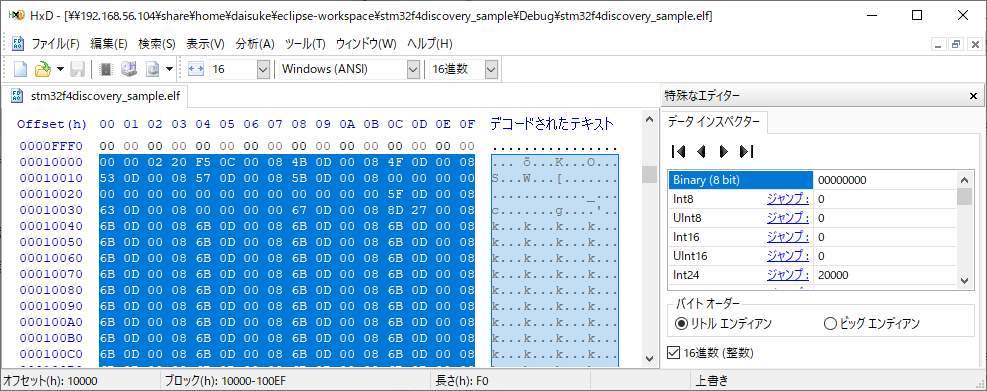This screenshot has width=987, height=391.
Task: Click the MDI child close button
Action: [975, 44]
